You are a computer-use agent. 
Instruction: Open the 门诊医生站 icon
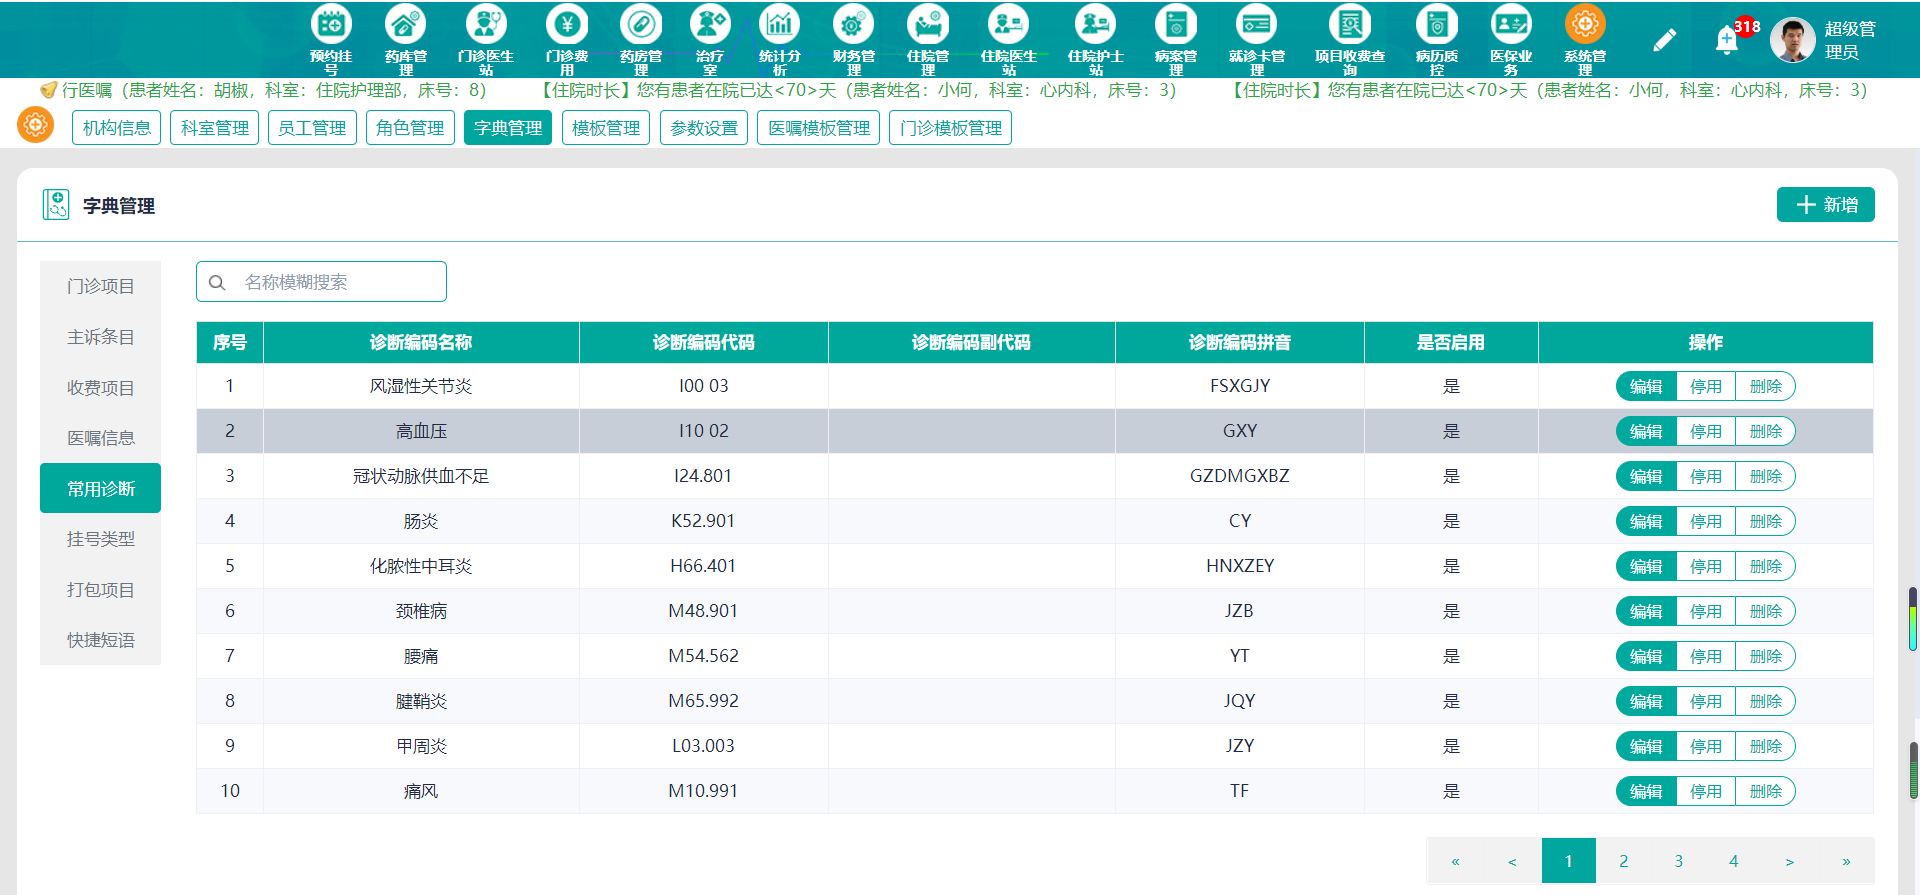pos(485,24)
